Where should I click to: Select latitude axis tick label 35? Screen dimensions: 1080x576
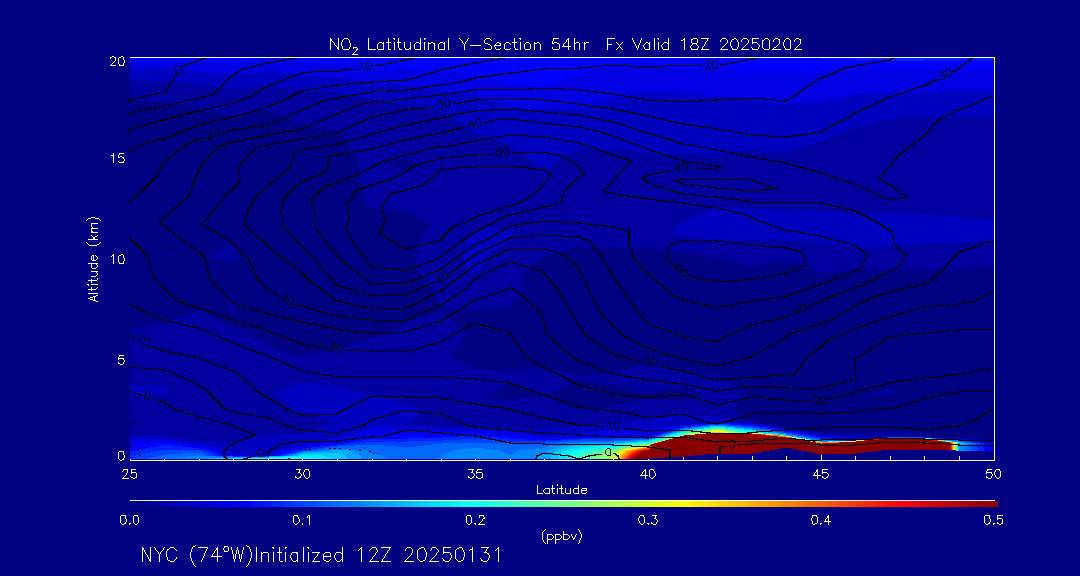tap(475, 473)
